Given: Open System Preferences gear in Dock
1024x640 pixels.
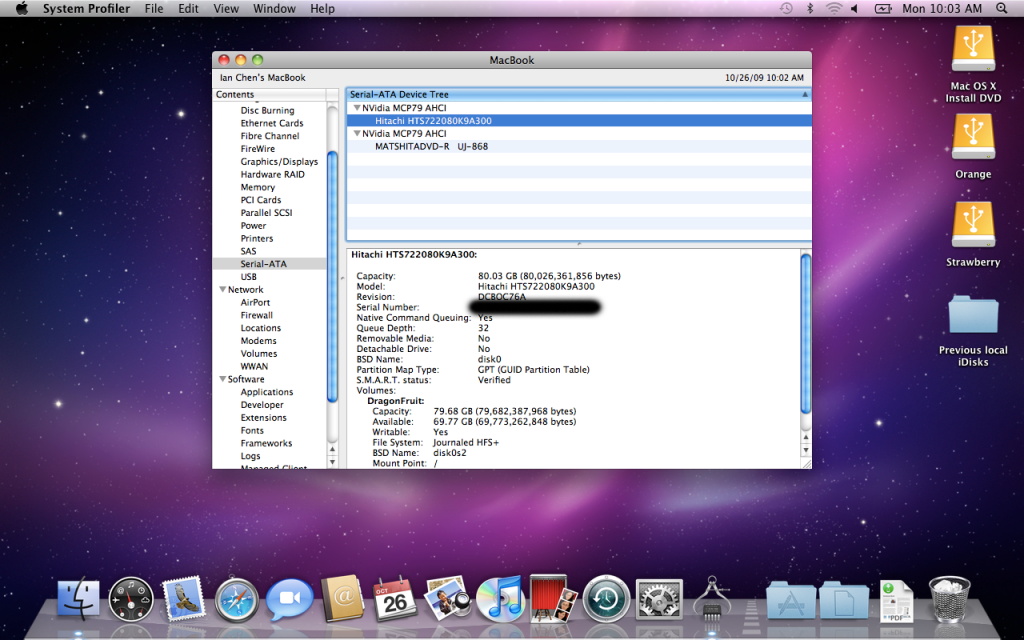Looking at the screenshot, I should tap(659, 599).
